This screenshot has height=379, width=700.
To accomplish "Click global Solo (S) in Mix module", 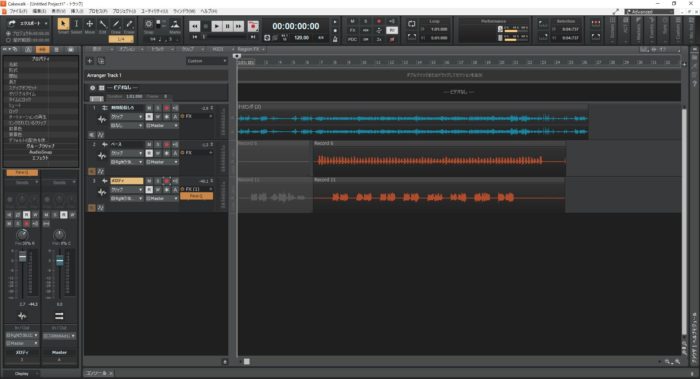I will click(x=366, y=21).
